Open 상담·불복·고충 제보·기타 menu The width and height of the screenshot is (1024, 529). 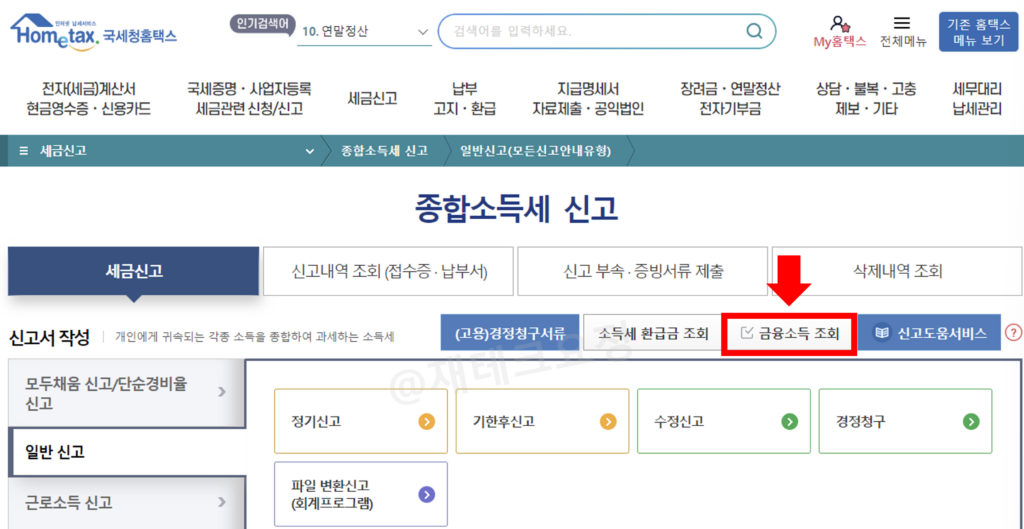[866, 99]
